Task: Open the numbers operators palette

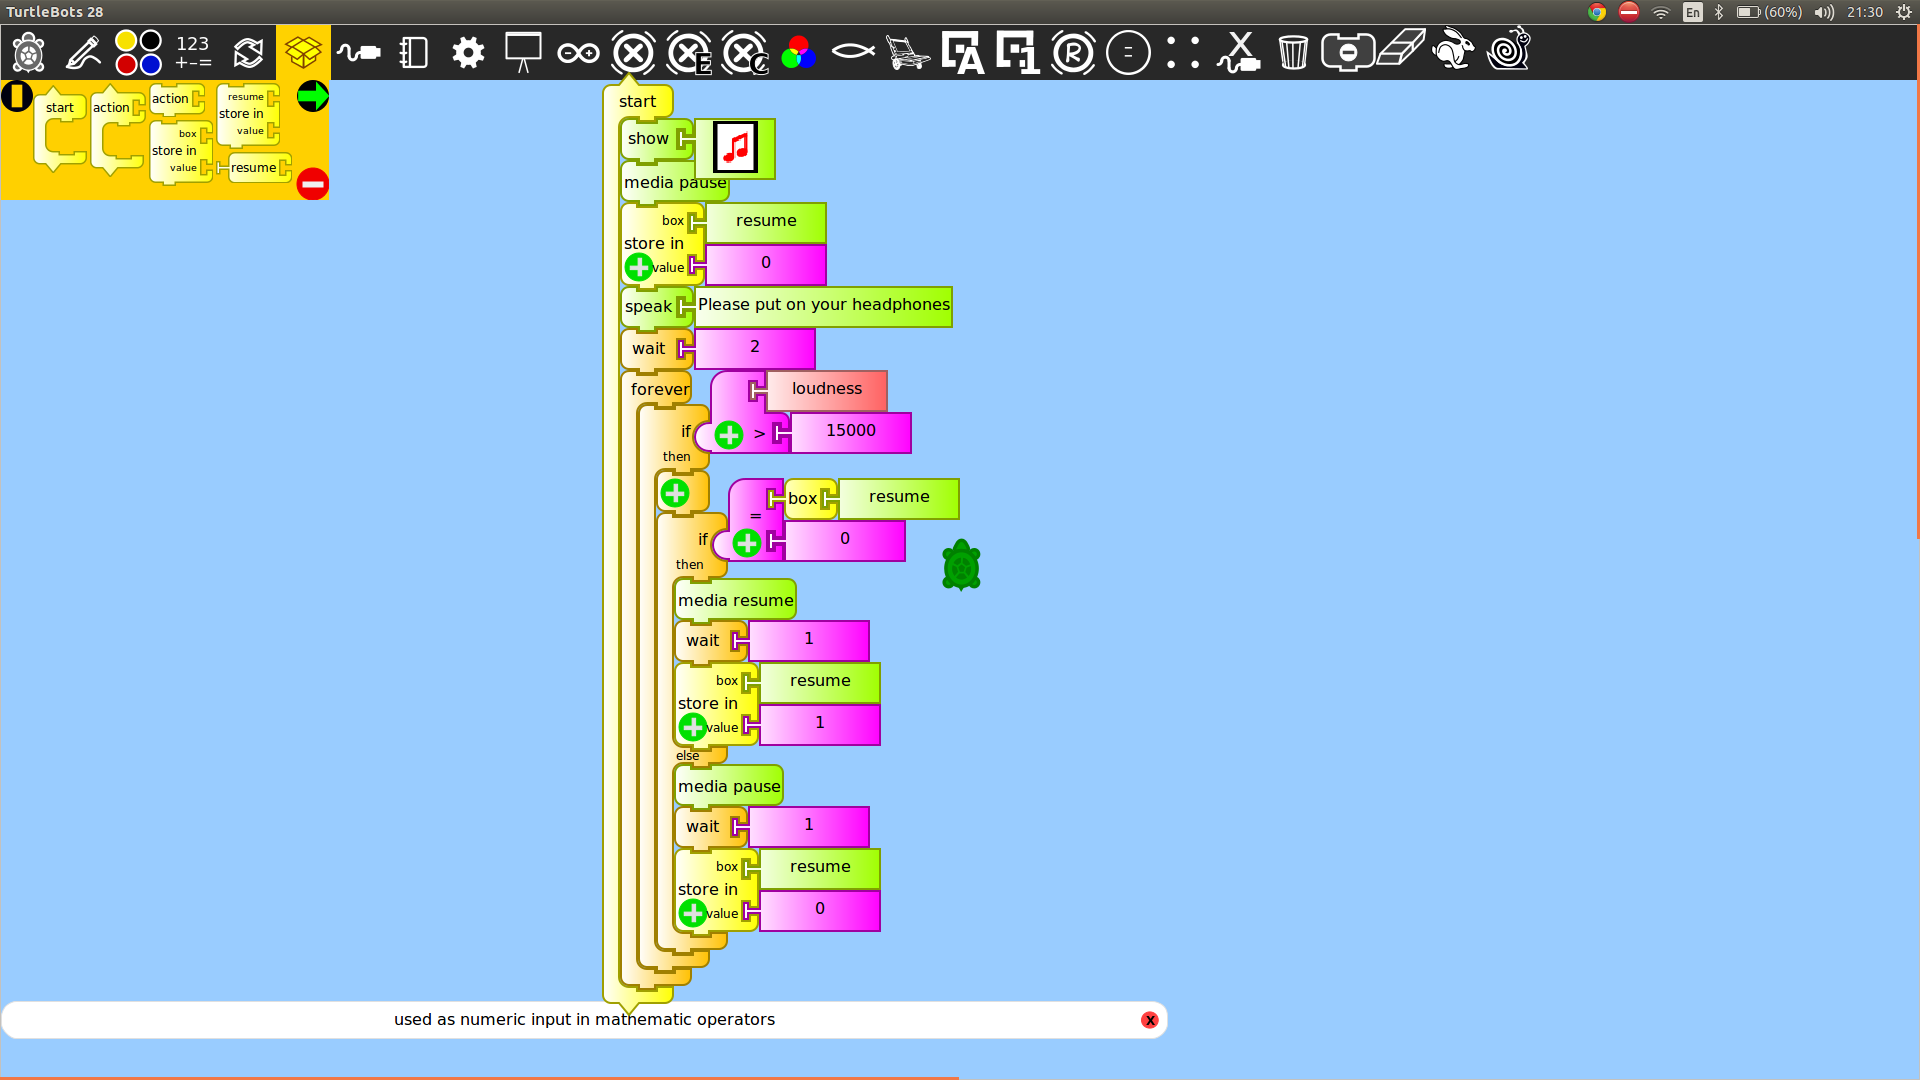Action: [x=193, y=52]
